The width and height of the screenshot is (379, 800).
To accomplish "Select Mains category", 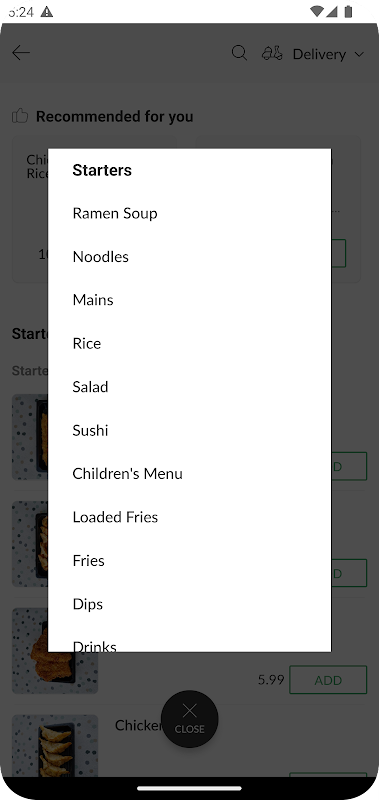I will (93, 300).
